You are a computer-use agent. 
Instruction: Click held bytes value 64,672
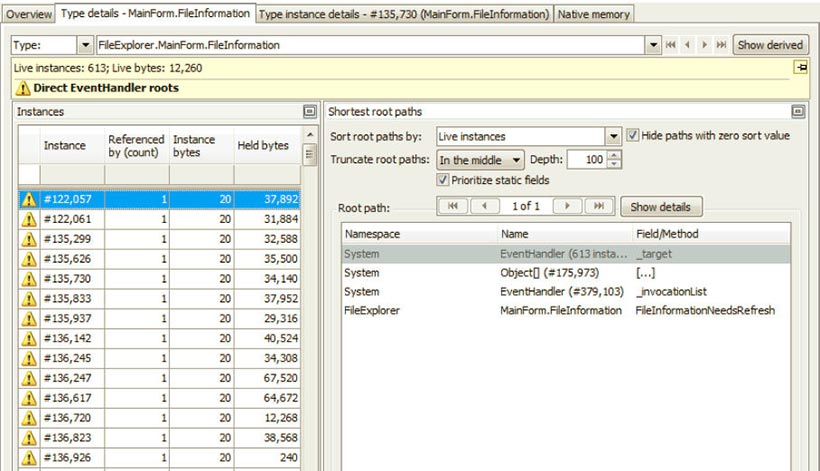(281, 398)
